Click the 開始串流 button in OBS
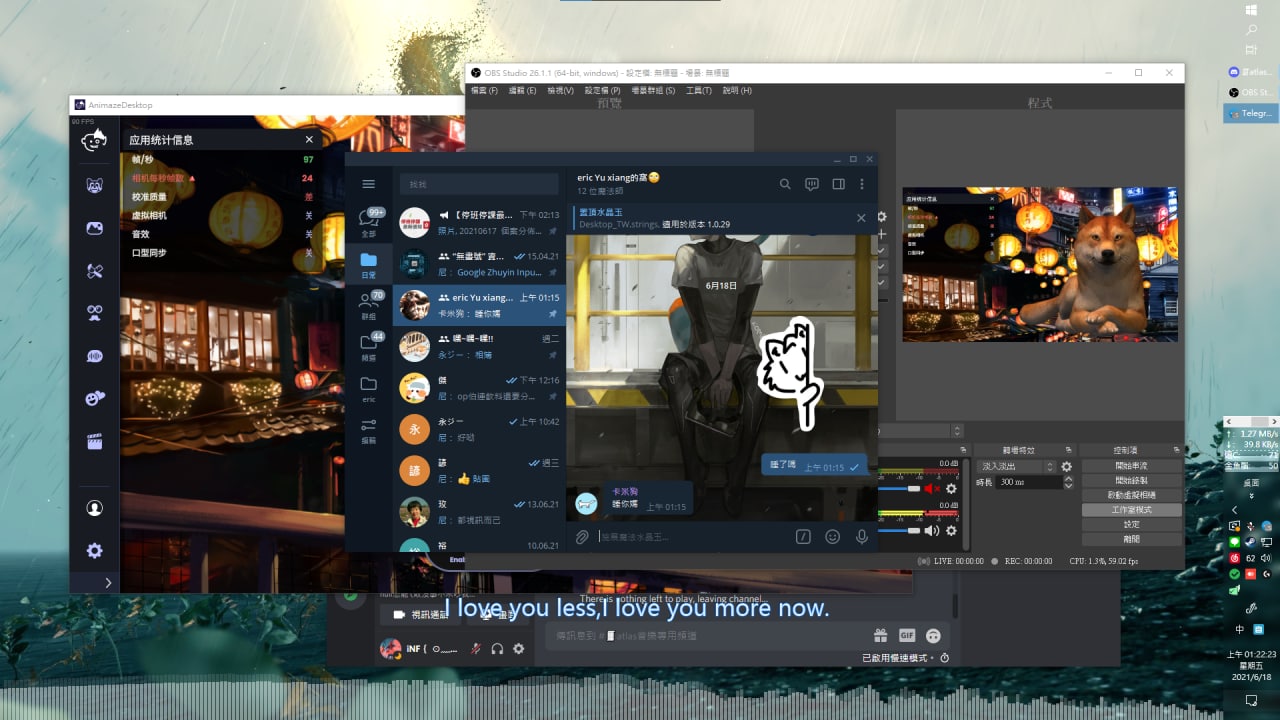The width and height of the screenshot is (1280, 720). [x=1131, y=467]
